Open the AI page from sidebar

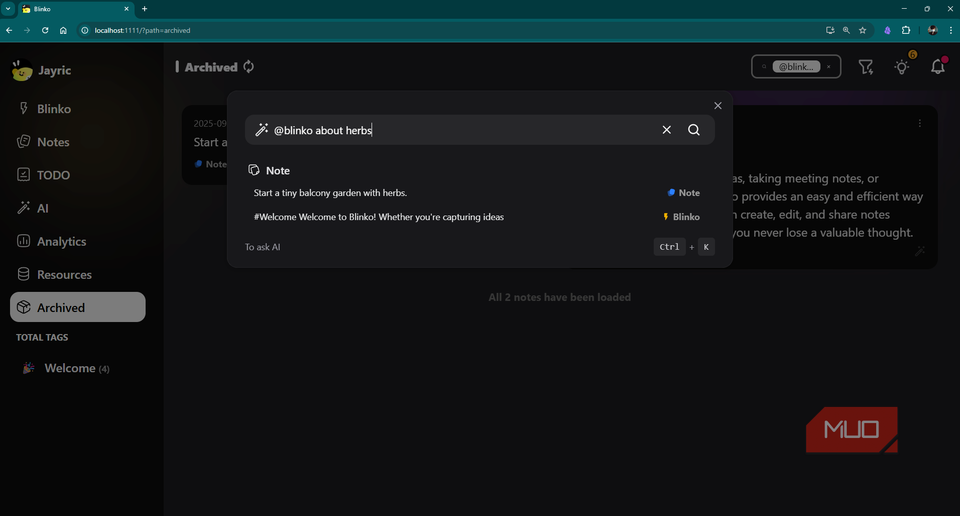pyautogui.click(x=42, y=208)
